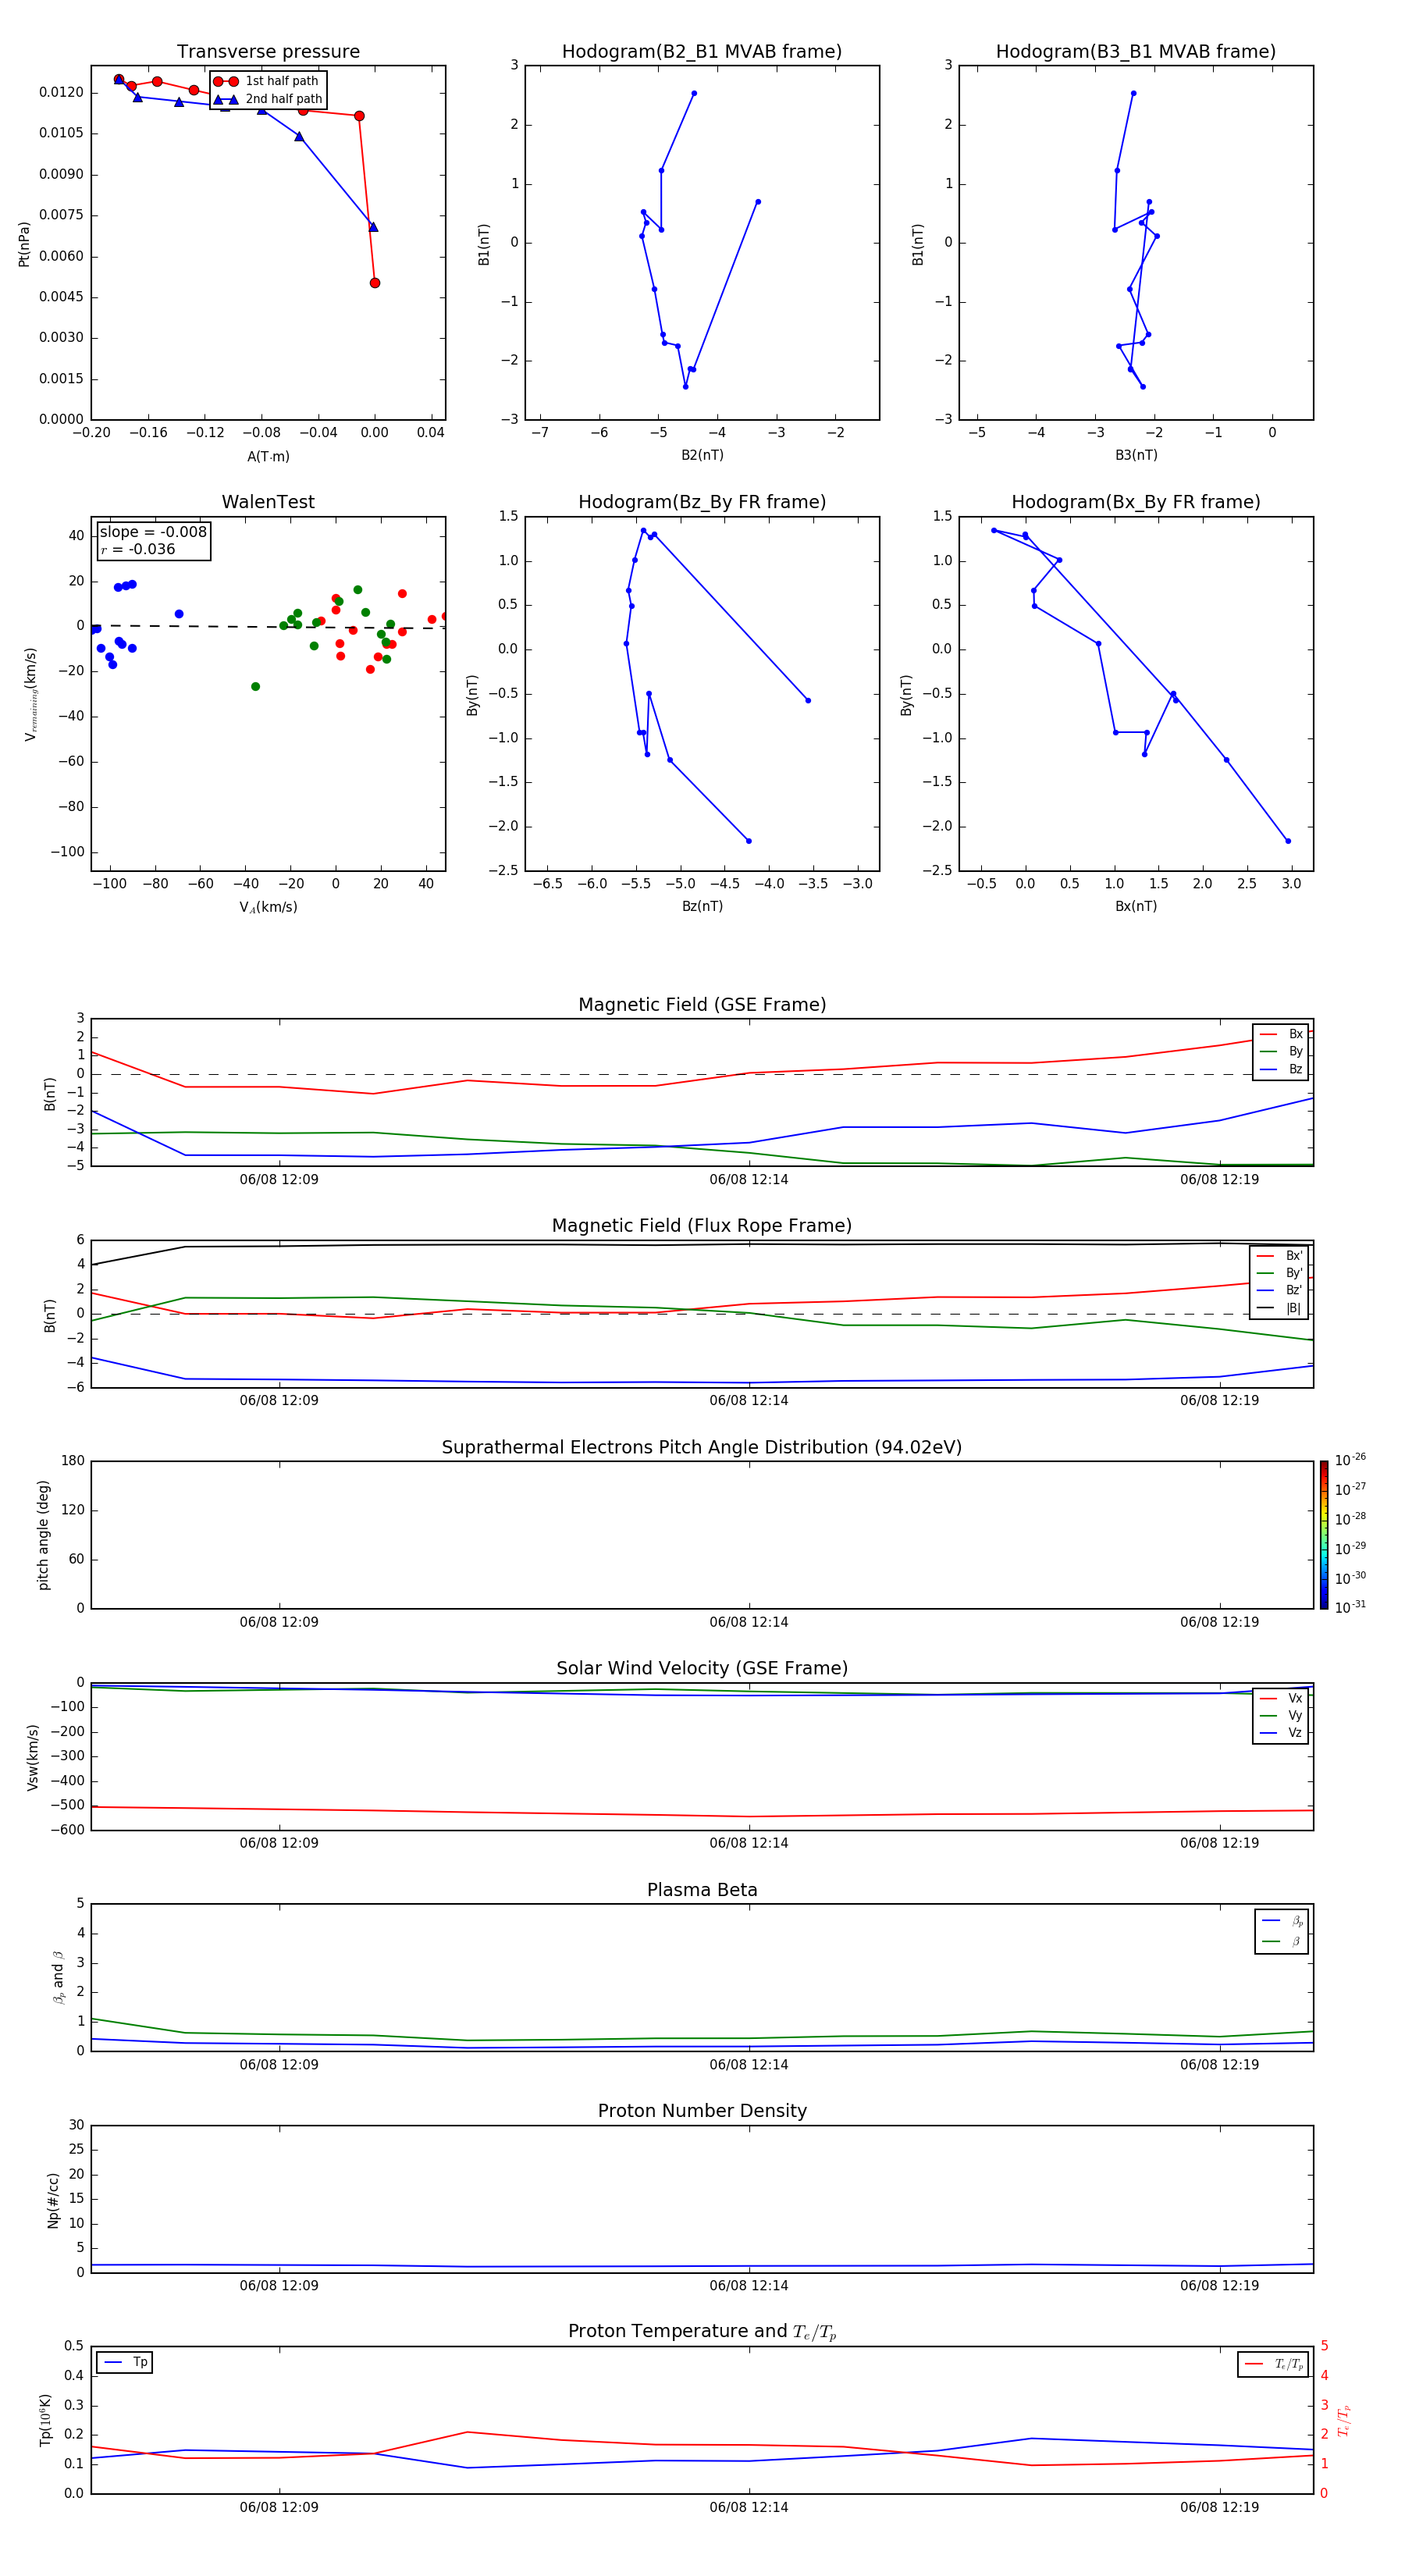Click the "V_remaining(km/s)" y-axis label
The image size is (1405, 2576).
30,695
